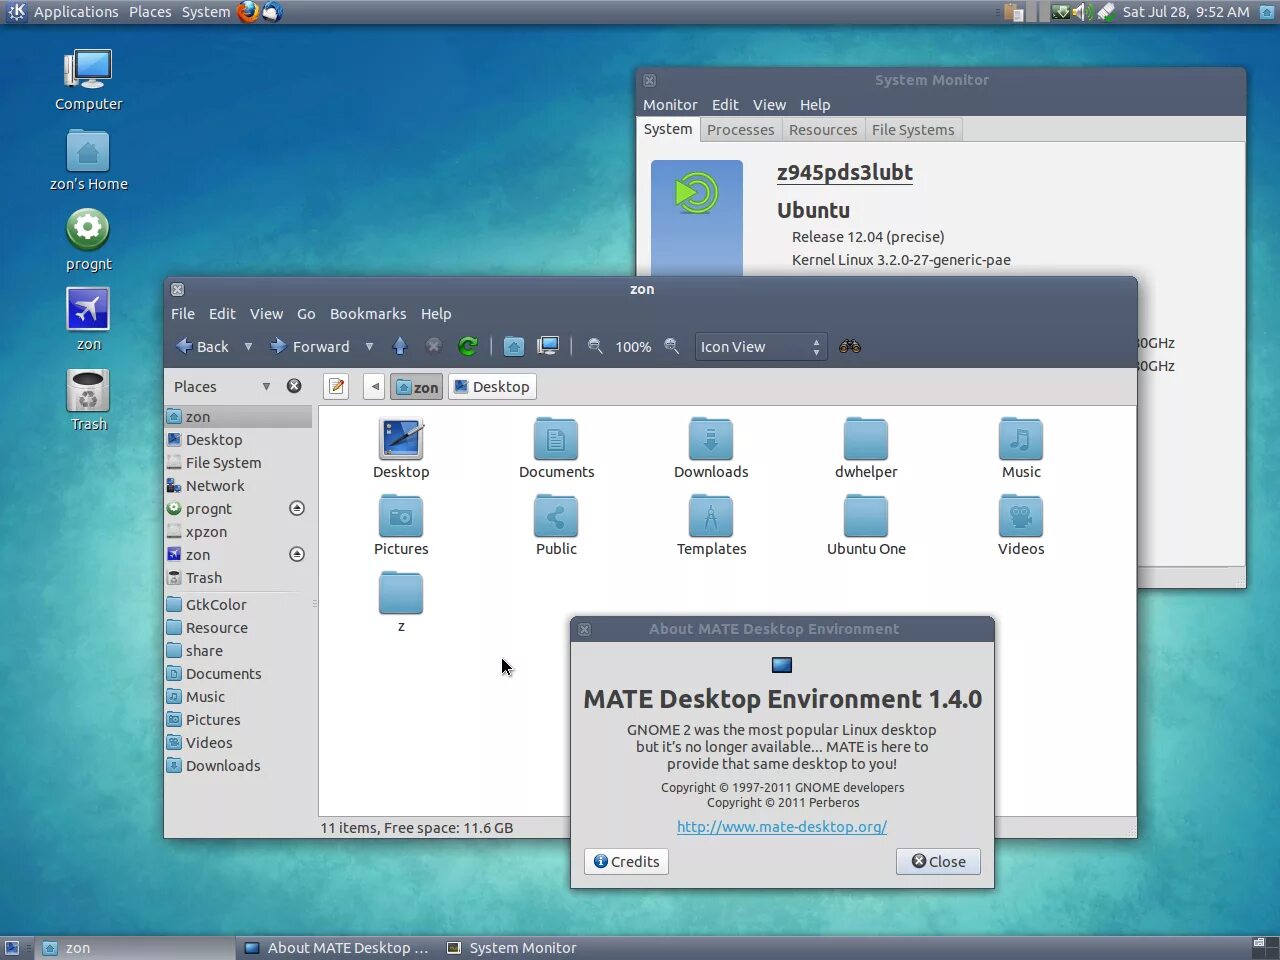This screenshot has width=1280, height=960.
Task: Click Close in About MATE dialog
Action: point(938,861)
